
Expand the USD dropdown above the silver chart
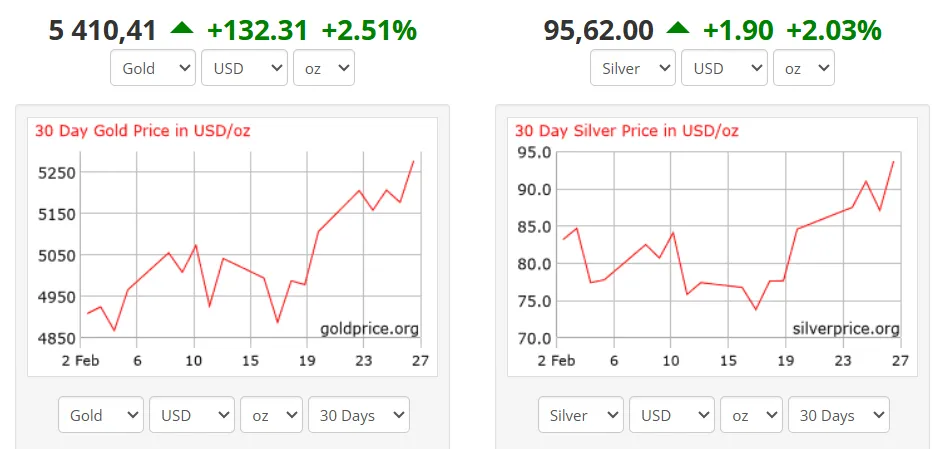pos(724,68)
